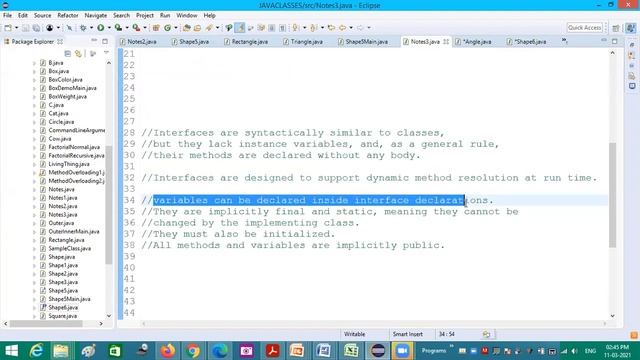Expand the Notes3.java tree node

(x=34, y=215)
